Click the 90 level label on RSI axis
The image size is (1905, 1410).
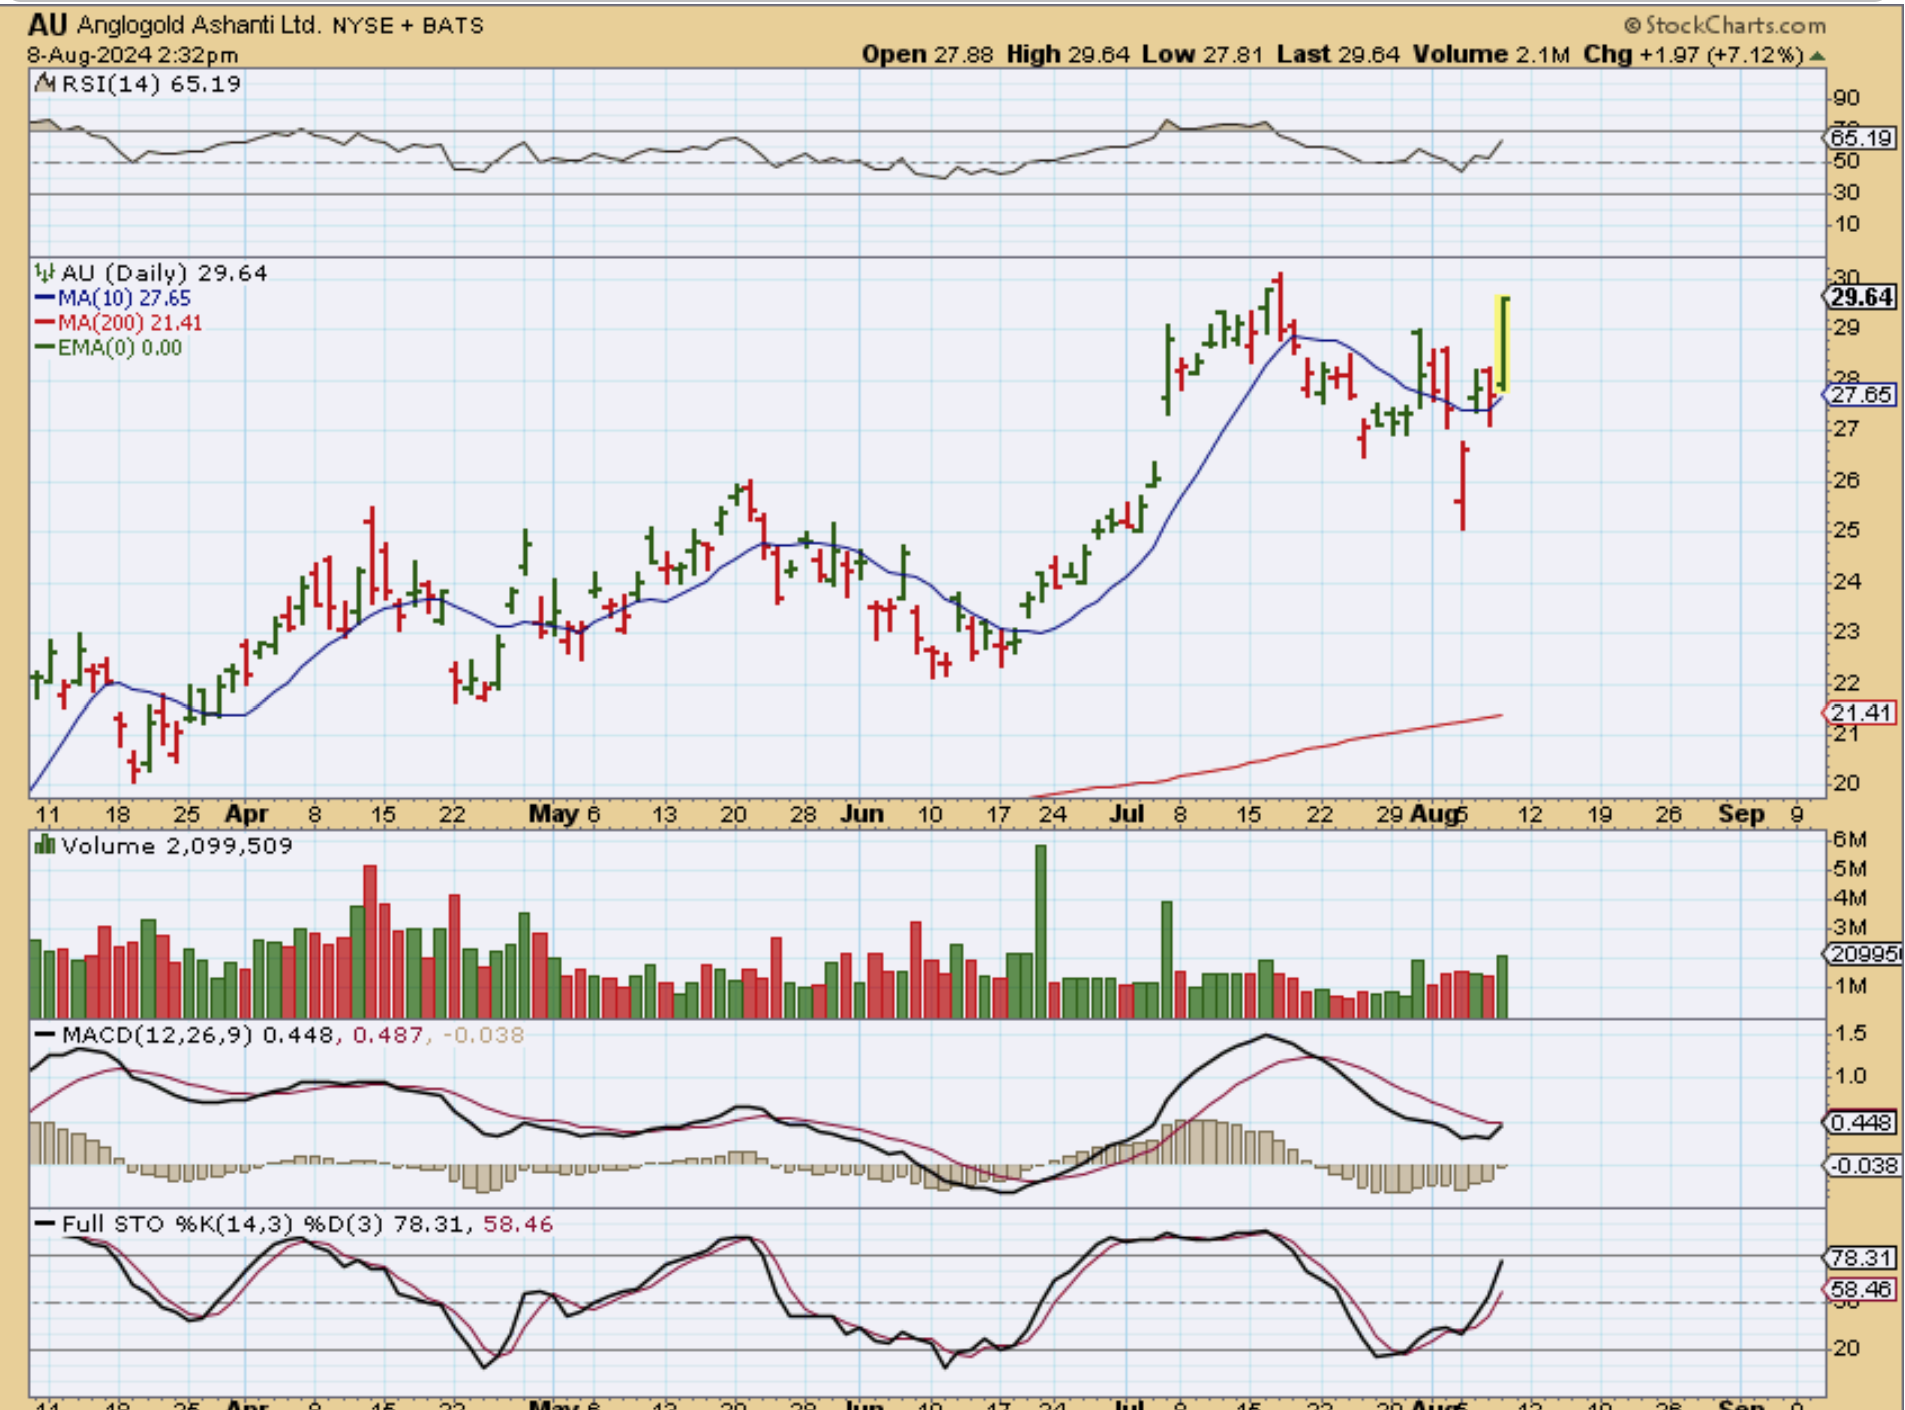coord(1847,98)
